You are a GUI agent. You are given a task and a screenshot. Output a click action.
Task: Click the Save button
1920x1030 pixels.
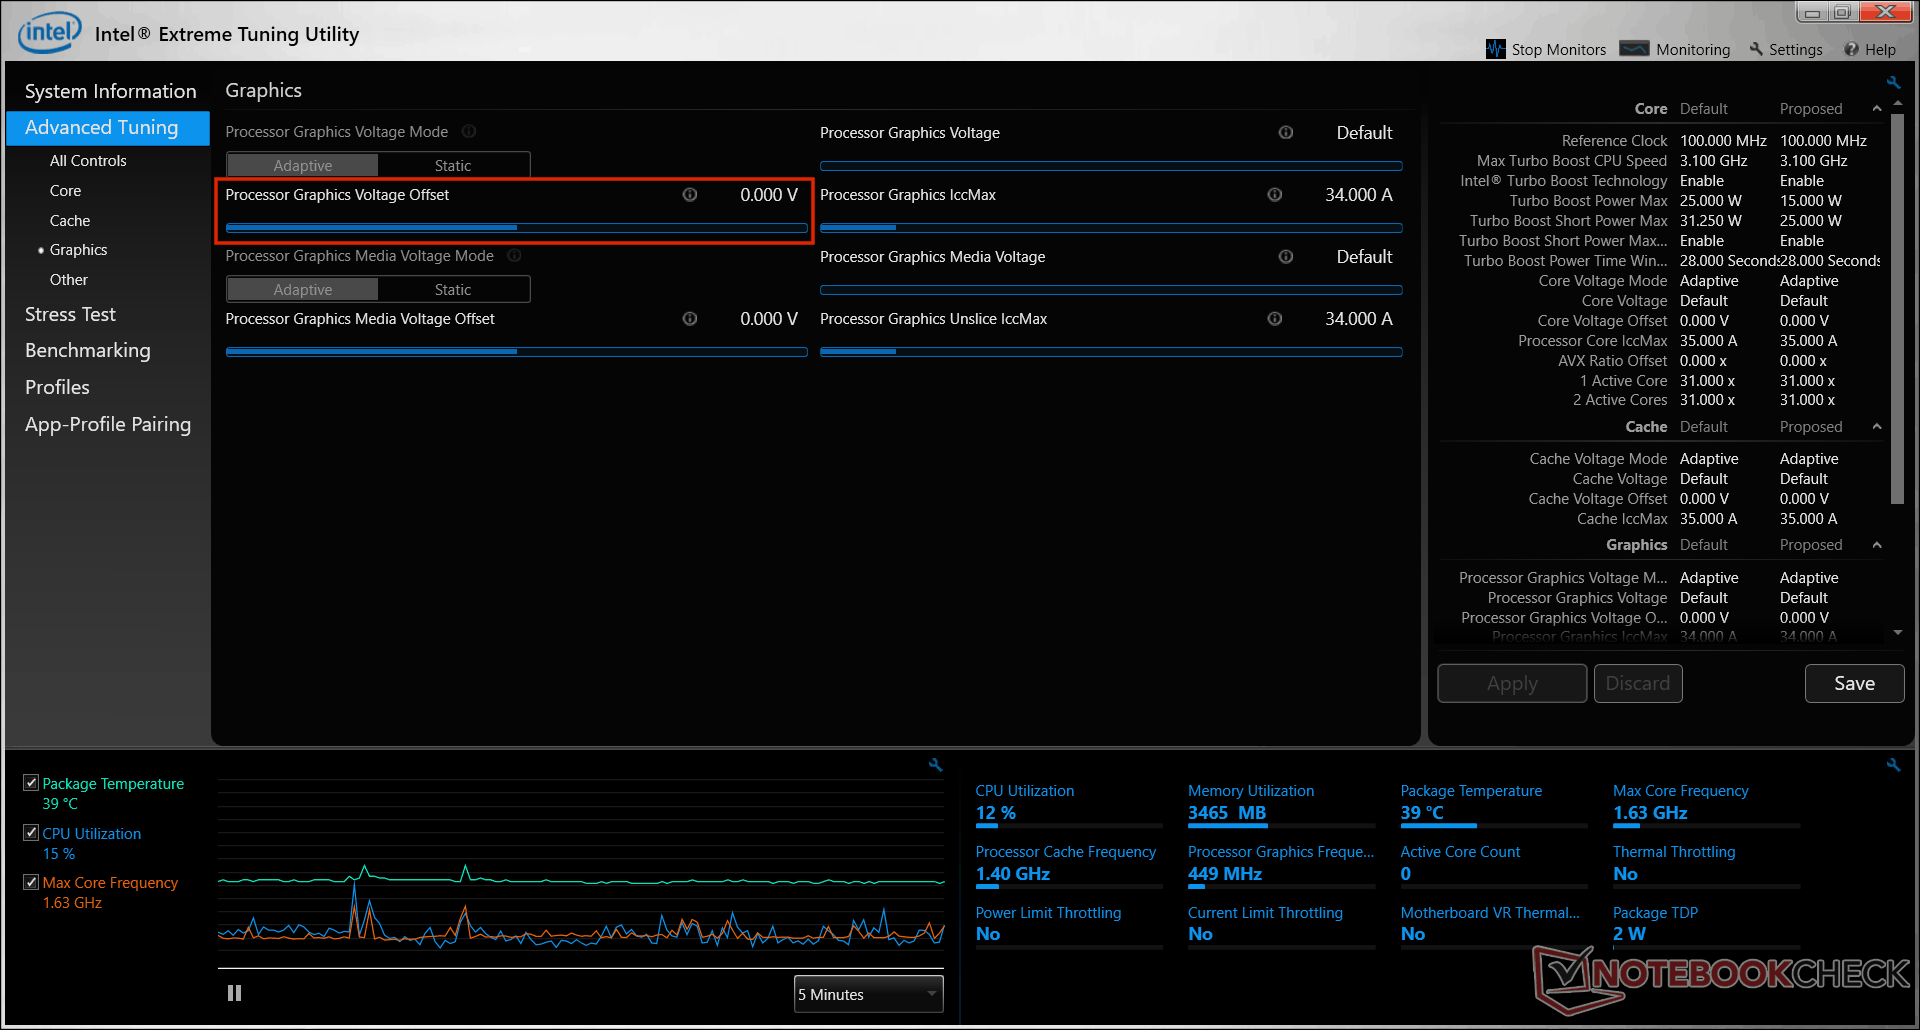1854,683
